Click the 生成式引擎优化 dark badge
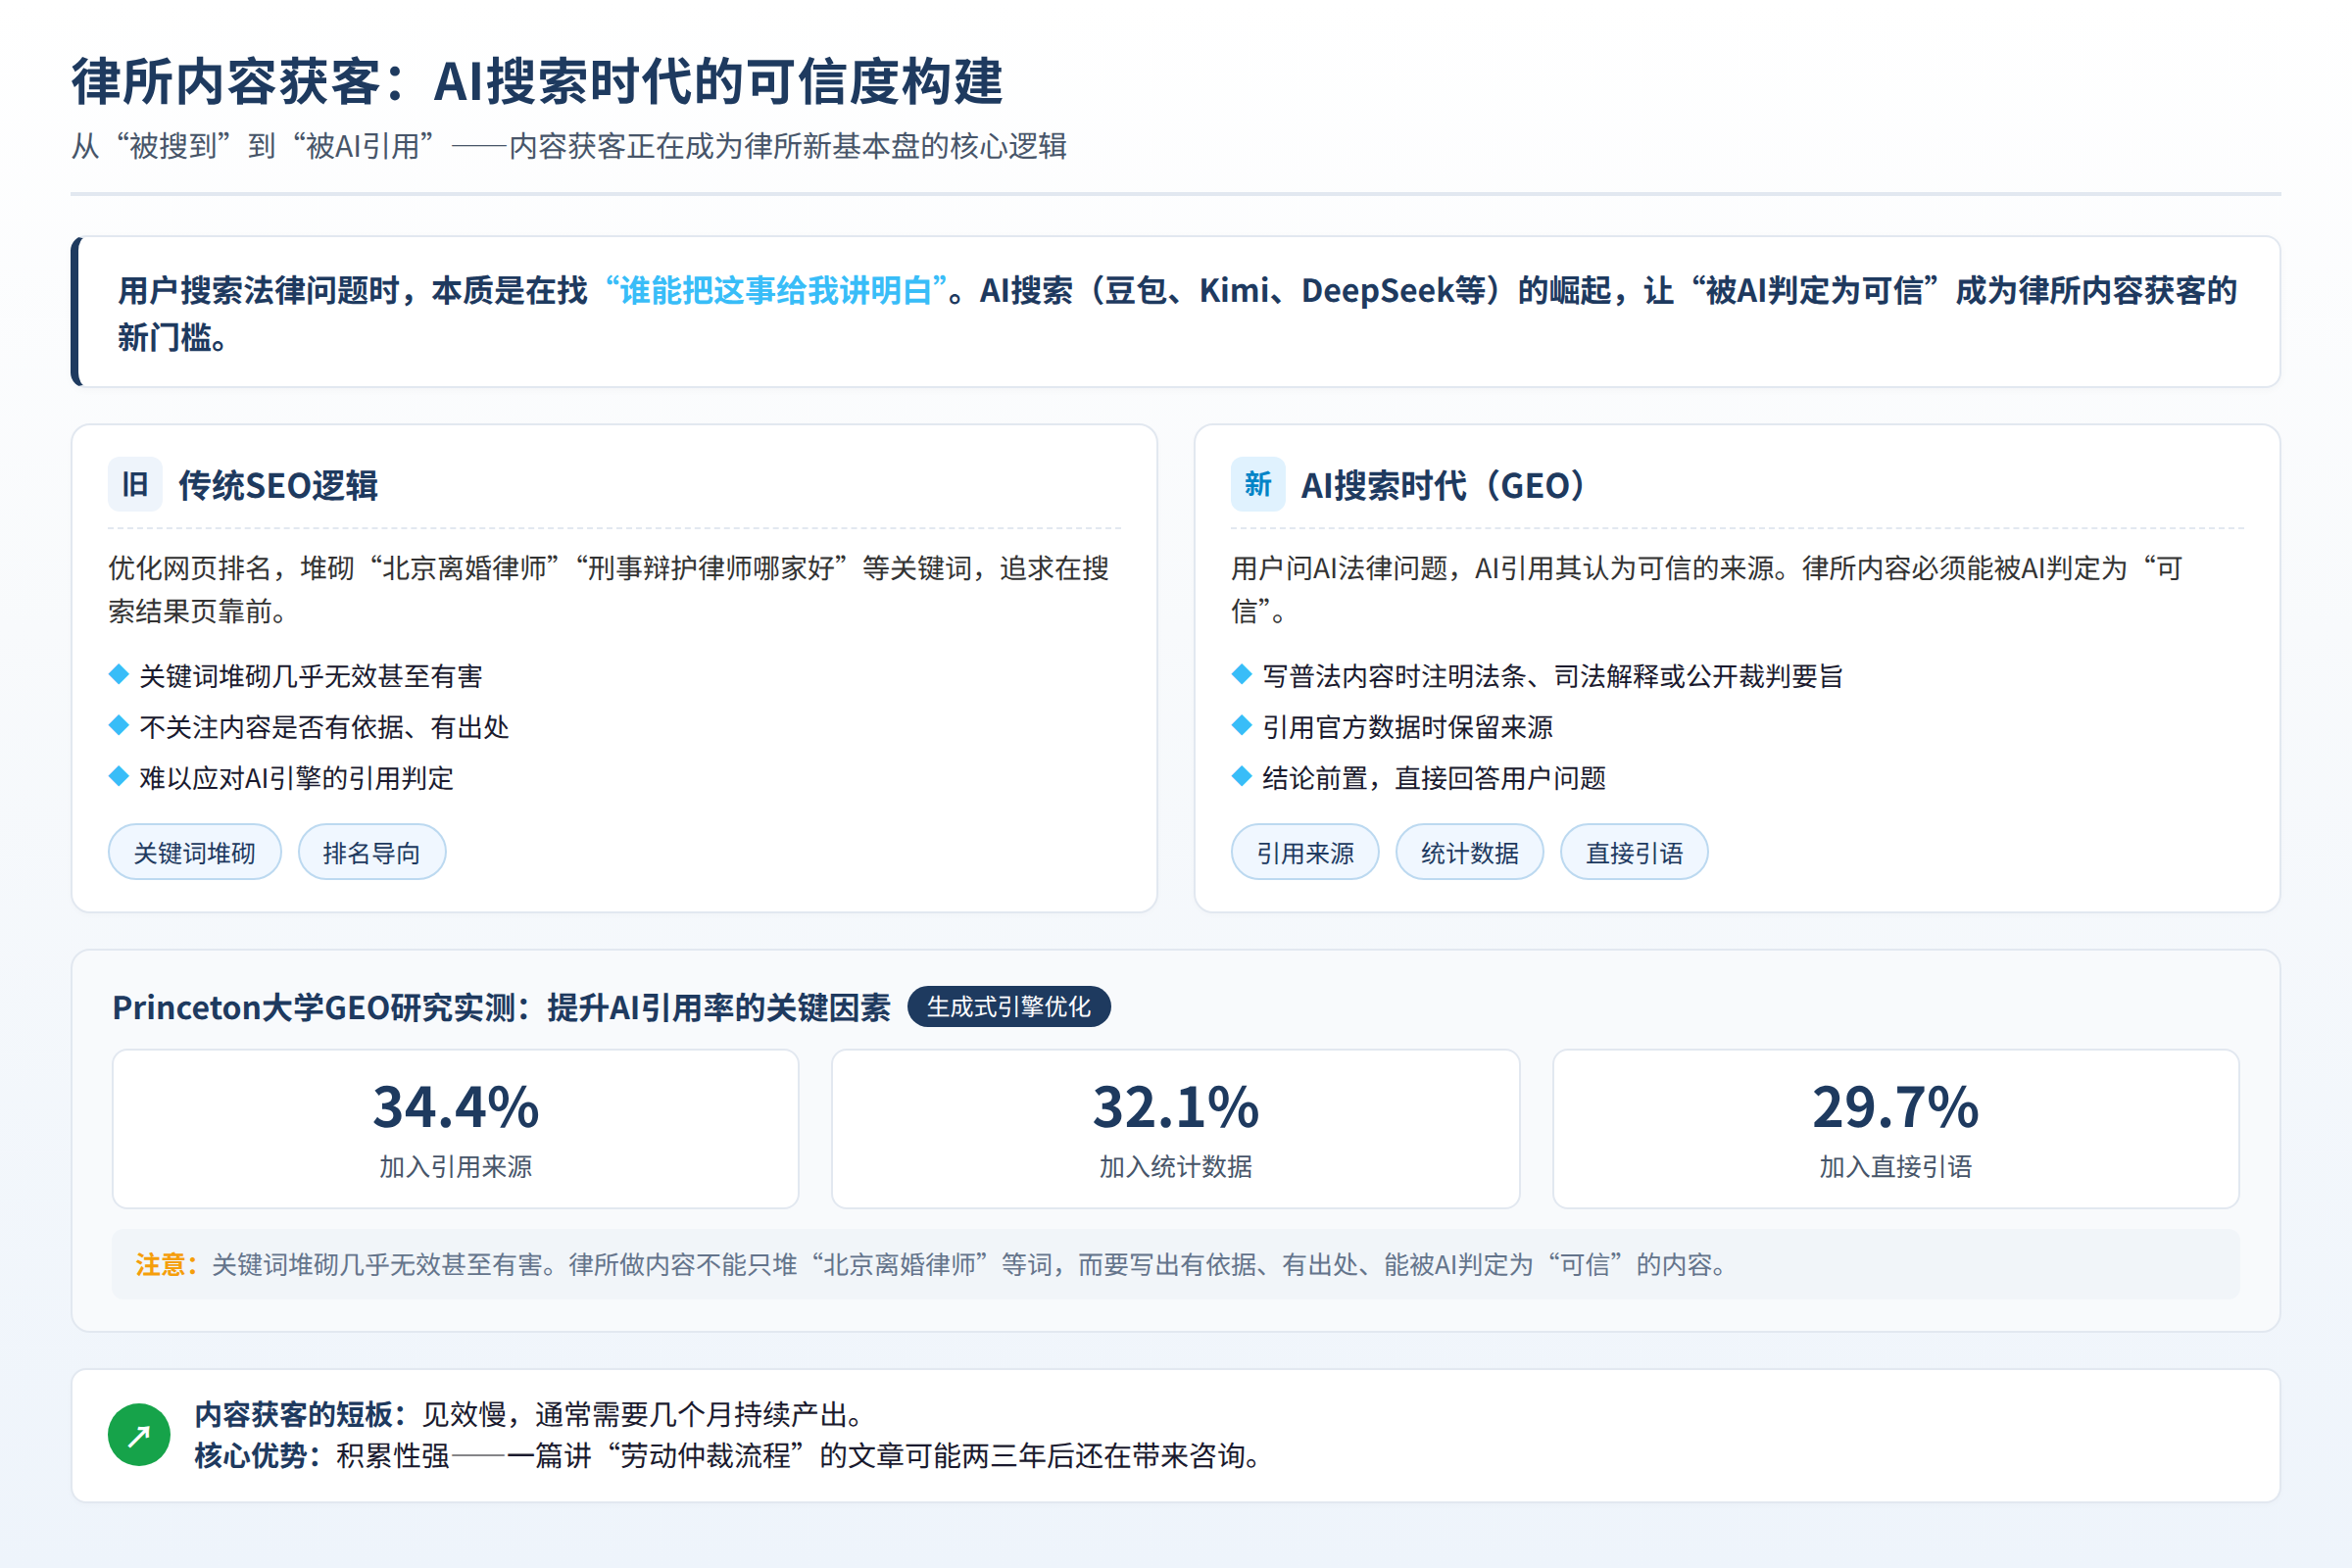2352x1568 pixels. [1009, 1007]
